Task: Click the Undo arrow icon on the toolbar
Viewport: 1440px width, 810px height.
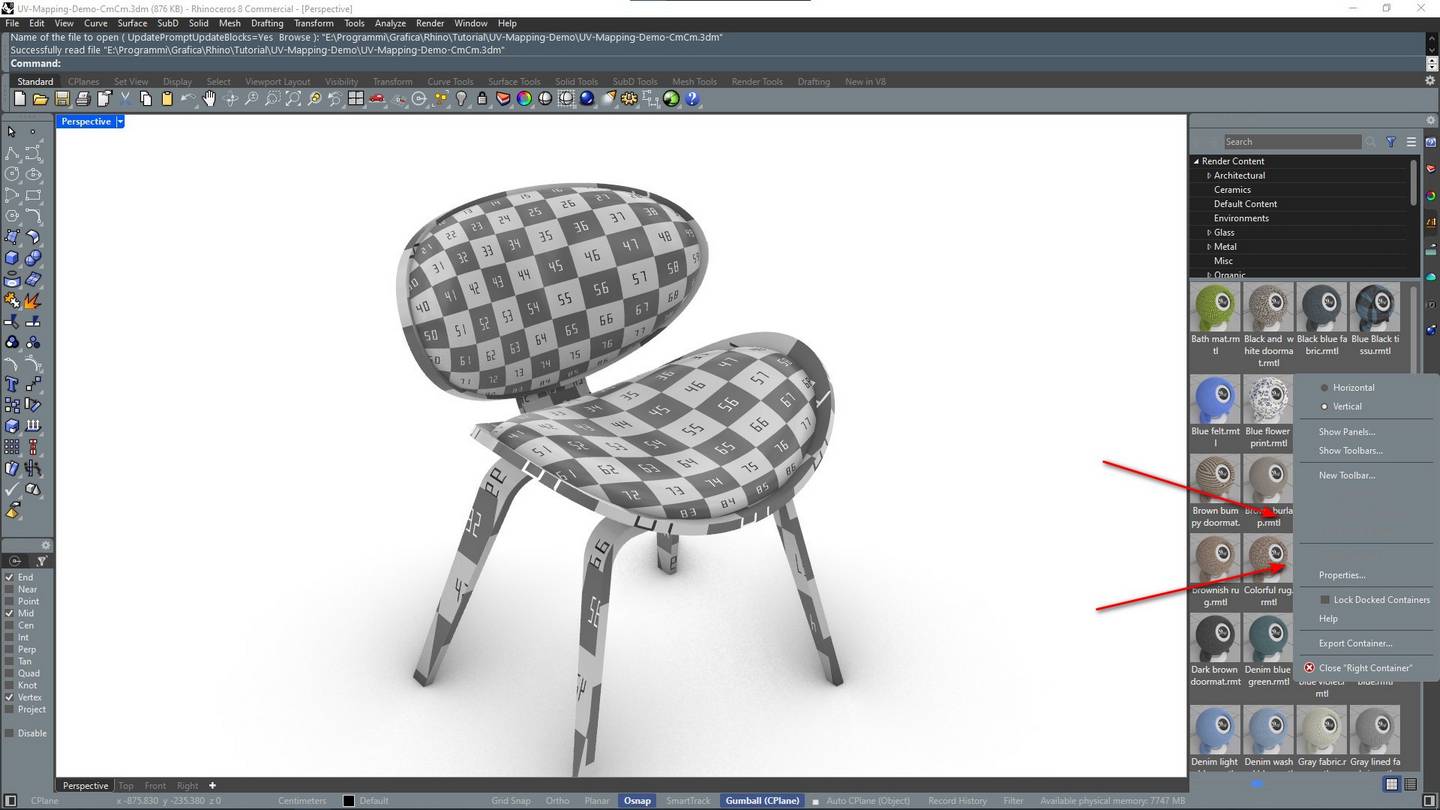Action: tap(187, 98)
